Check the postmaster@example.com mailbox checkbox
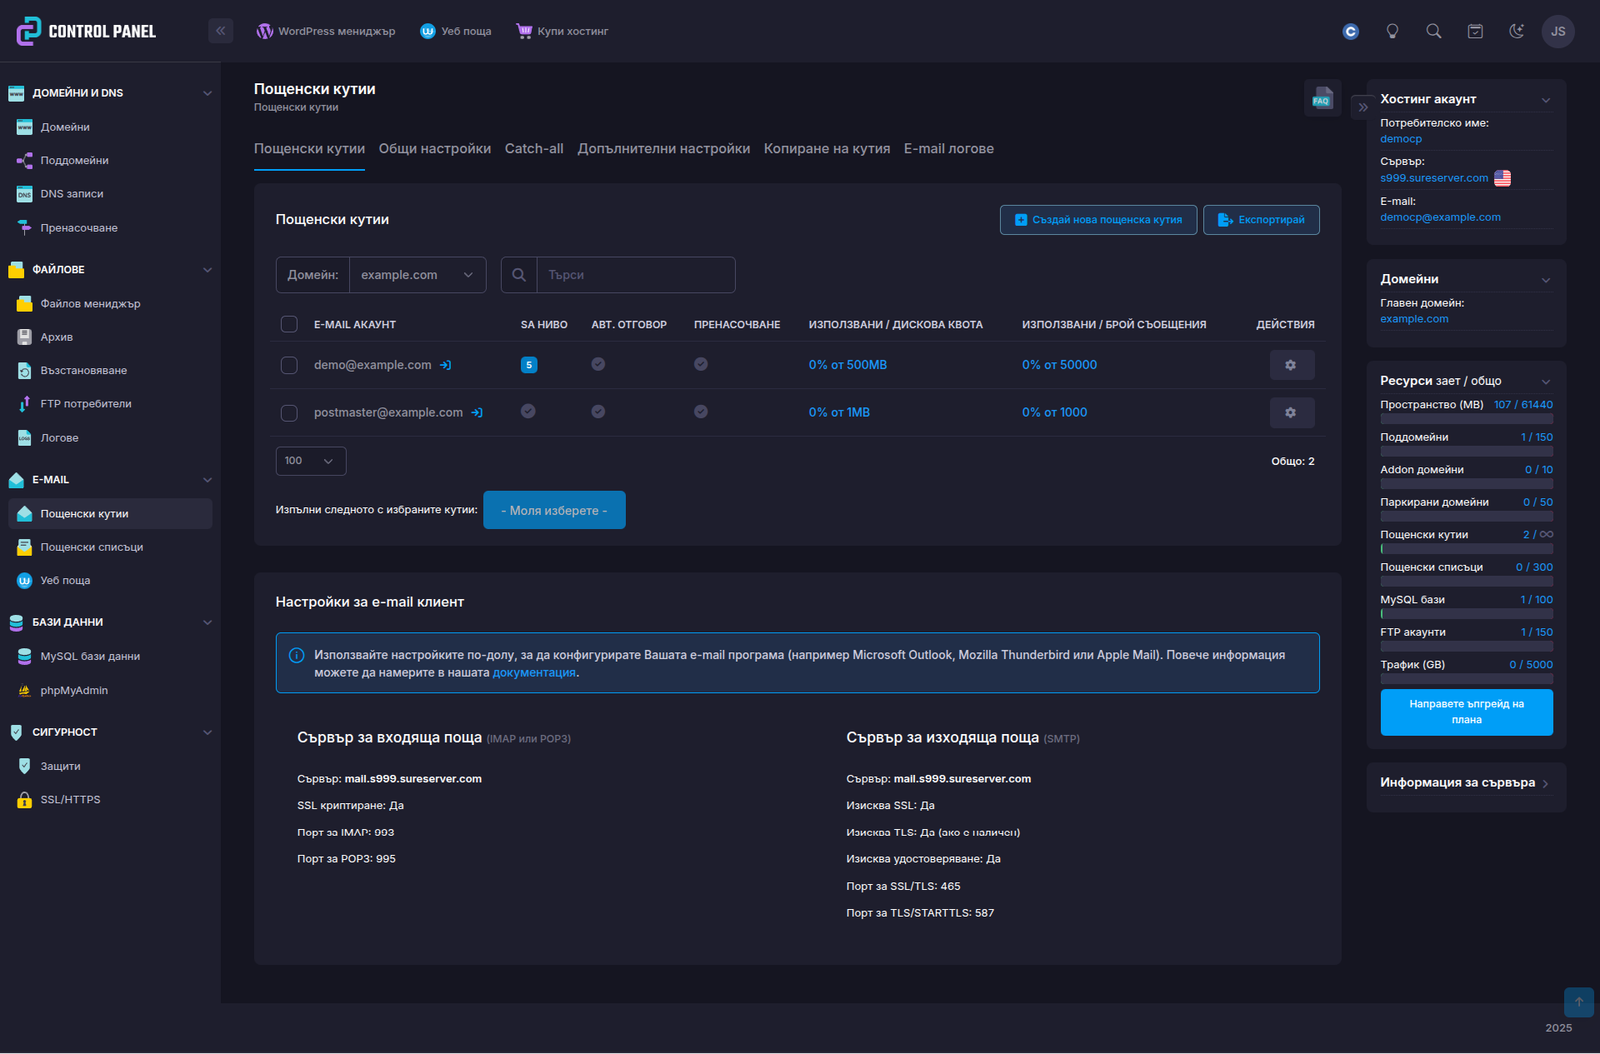Image resolution: width=1600 pixels, height=1054 pixels. 289,413
